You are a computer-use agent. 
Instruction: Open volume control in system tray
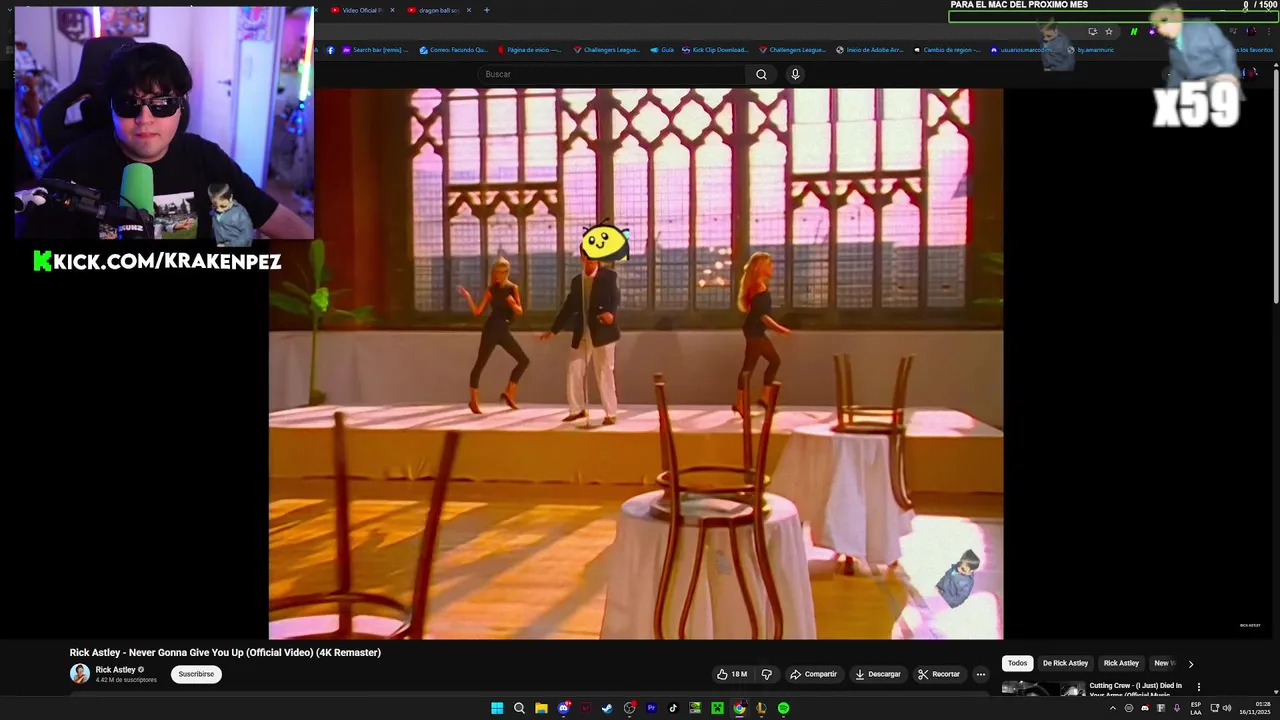pos(1227,708)
